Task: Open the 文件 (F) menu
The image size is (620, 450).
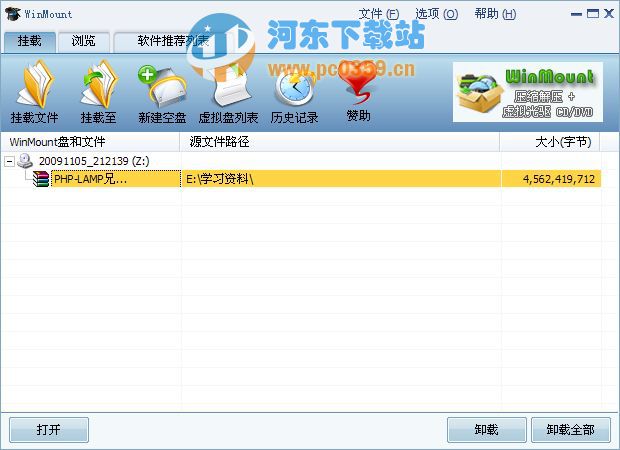Action: pyautogui.click(x=379, y=14)
